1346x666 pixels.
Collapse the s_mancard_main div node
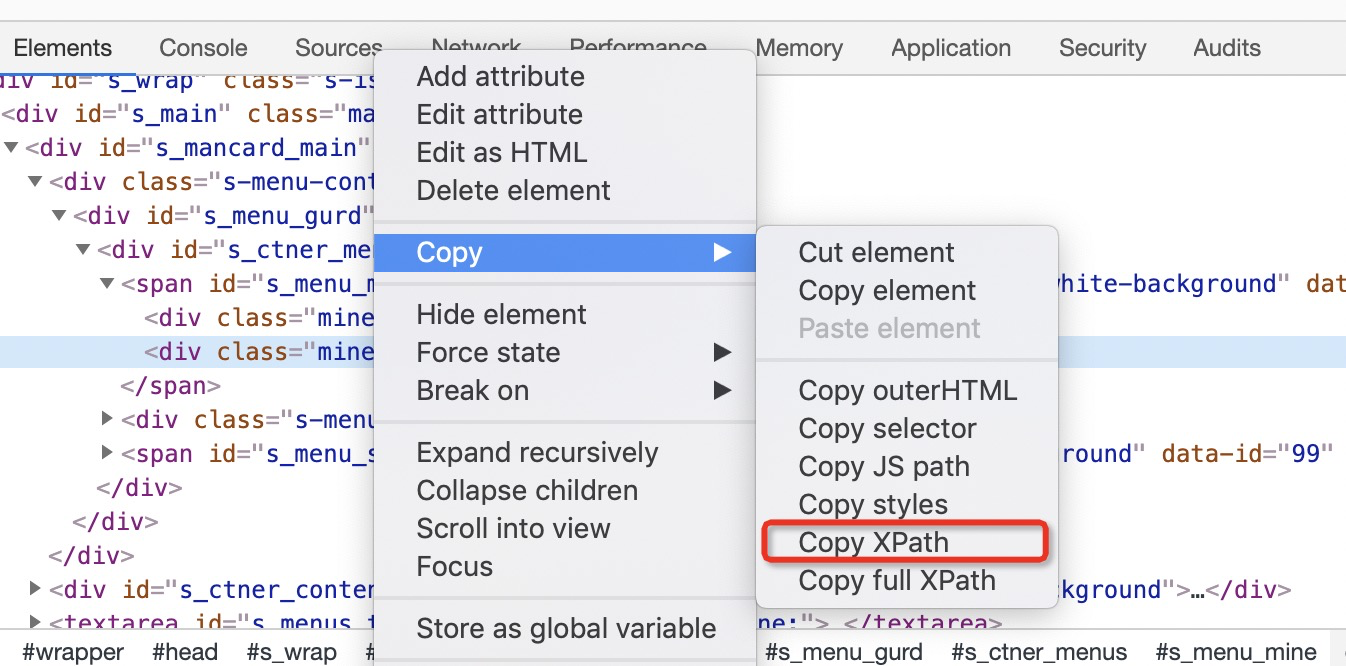click(12, 148)
